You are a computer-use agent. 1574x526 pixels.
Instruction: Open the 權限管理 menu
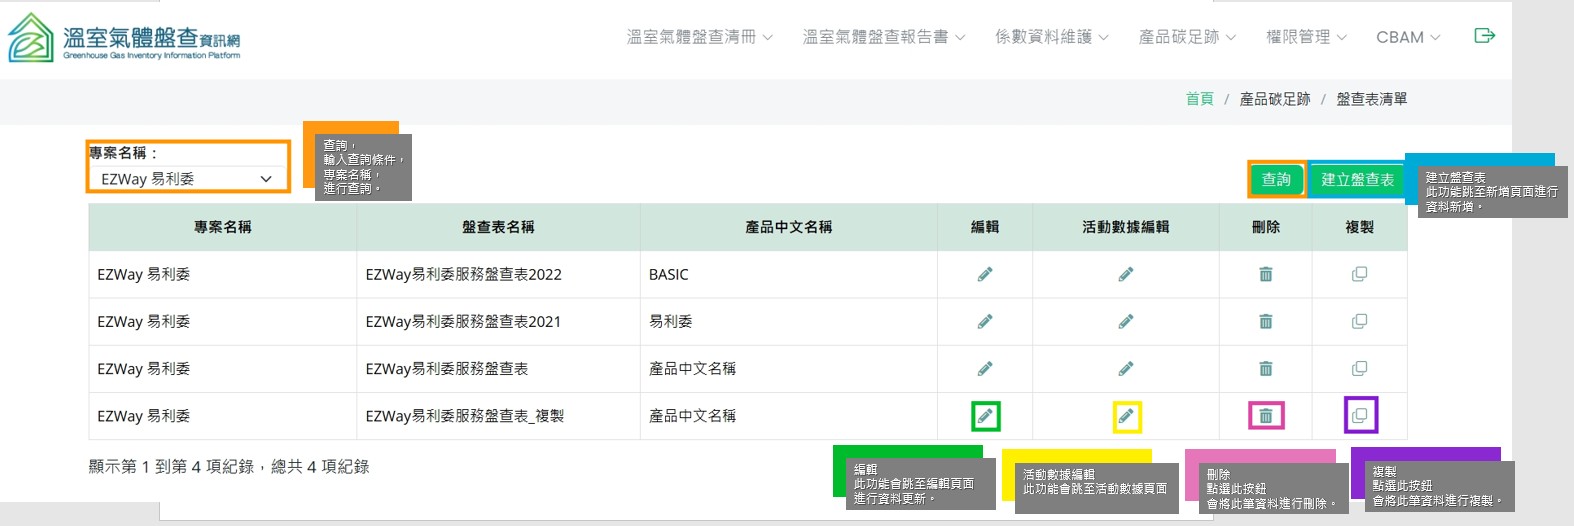coord(1306,37)
